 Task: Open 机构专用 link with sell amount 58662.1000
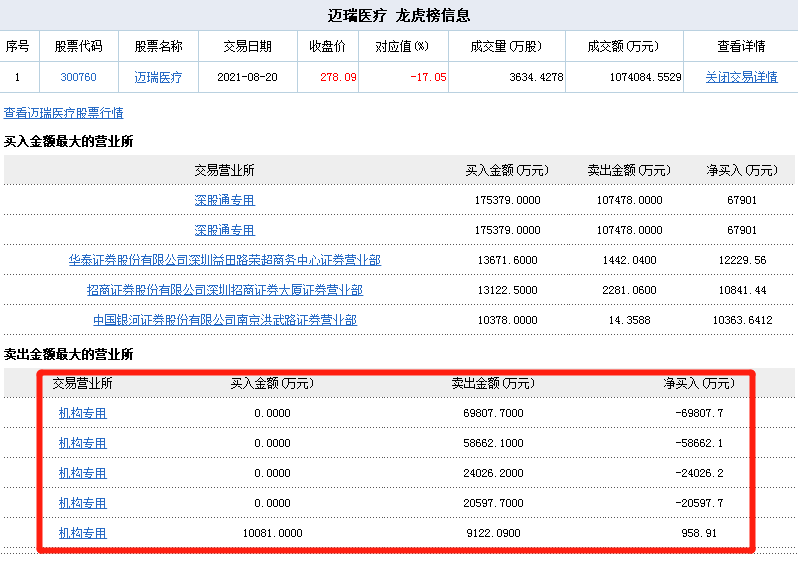point(82,443)
